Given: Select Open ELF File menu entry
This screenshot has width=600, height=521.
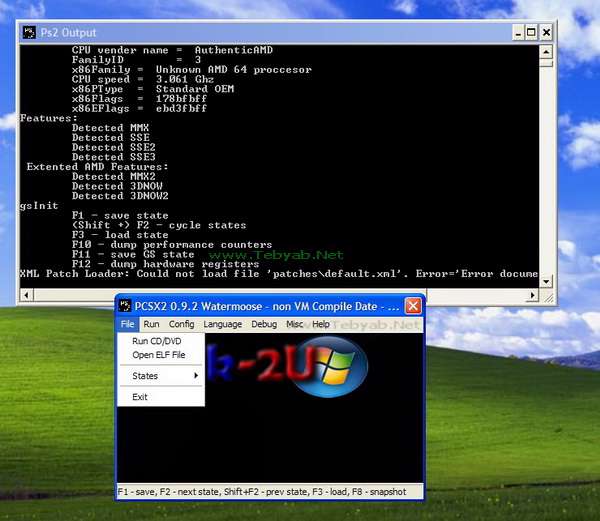Looking at the screenshot, I should pyautogui.click(x=161, y=355).
